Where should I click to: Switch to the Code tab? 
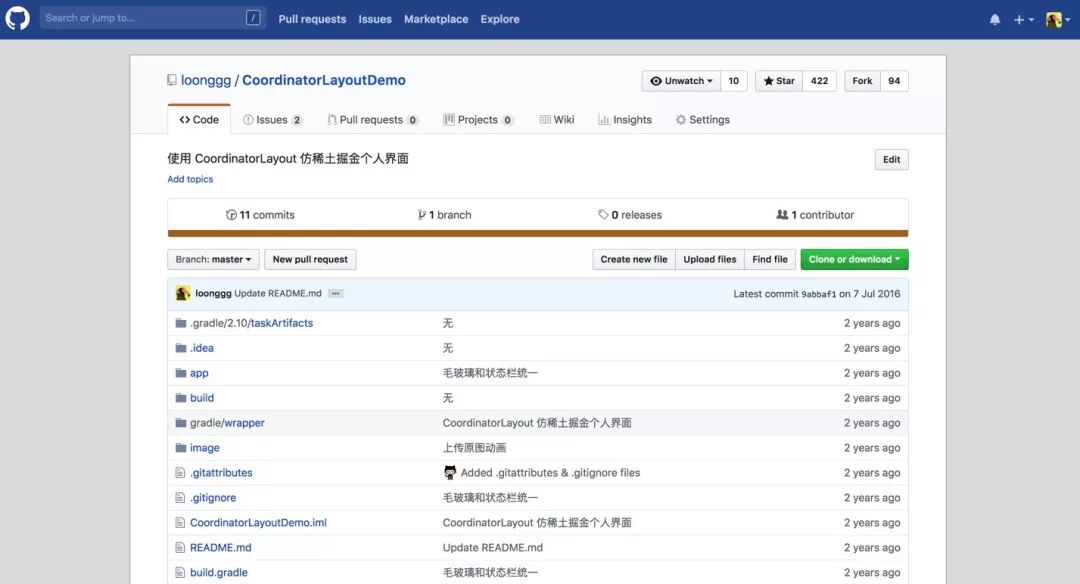pyautogui.click(x=199, y=119)
